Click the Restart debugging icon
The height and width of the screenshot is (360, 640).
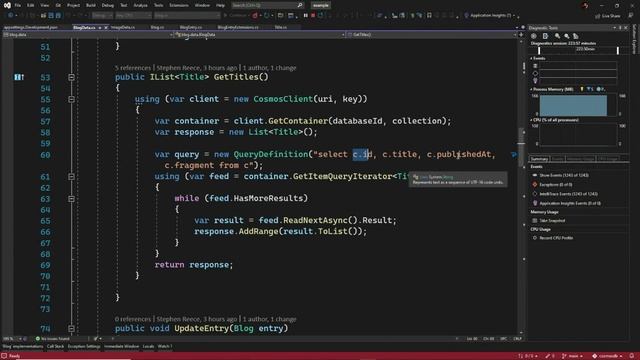pos(321,16)
